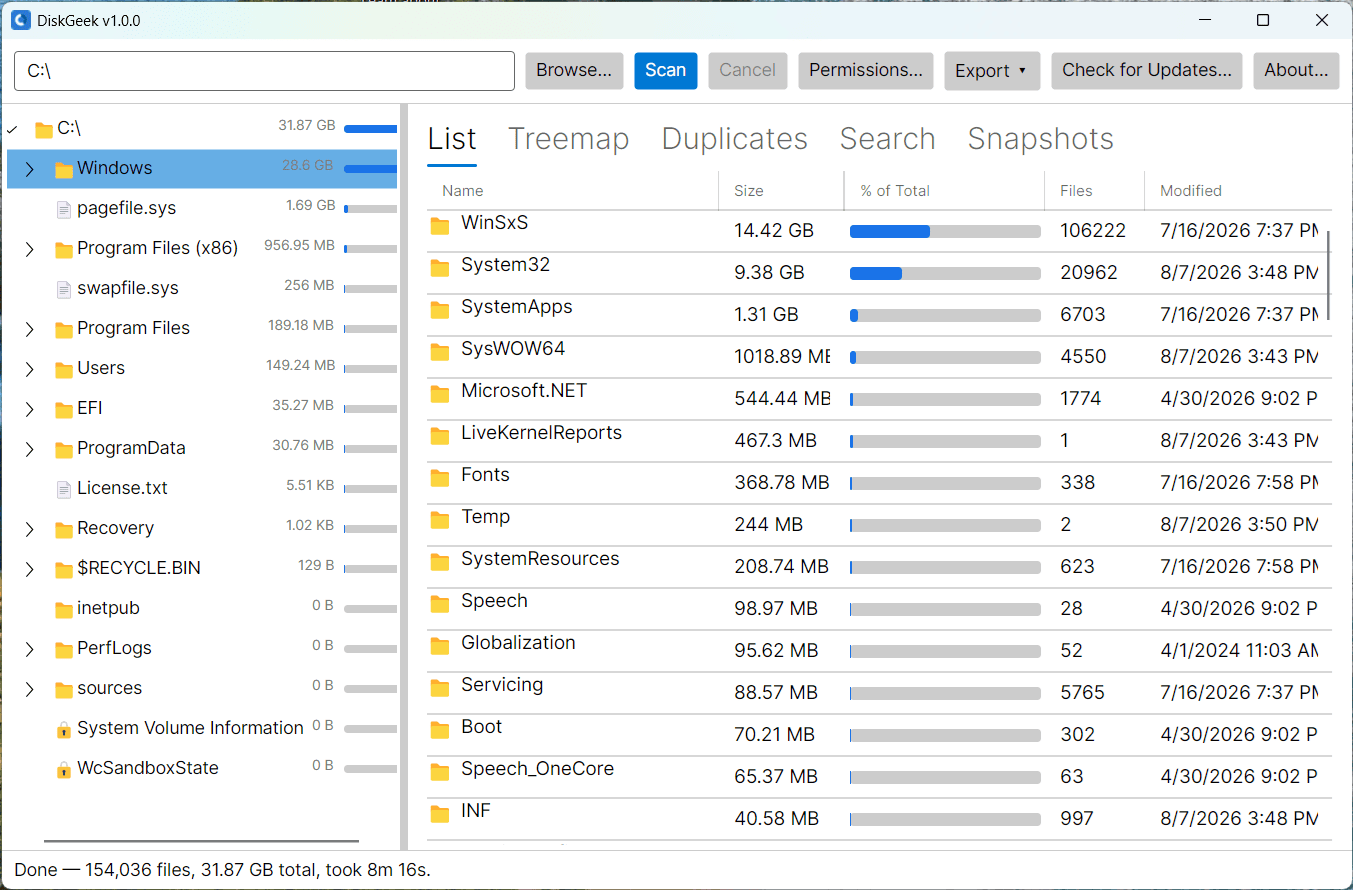Click the License.txt file icon
Screen dimensions: 1353x890
[x=64, y=489]
